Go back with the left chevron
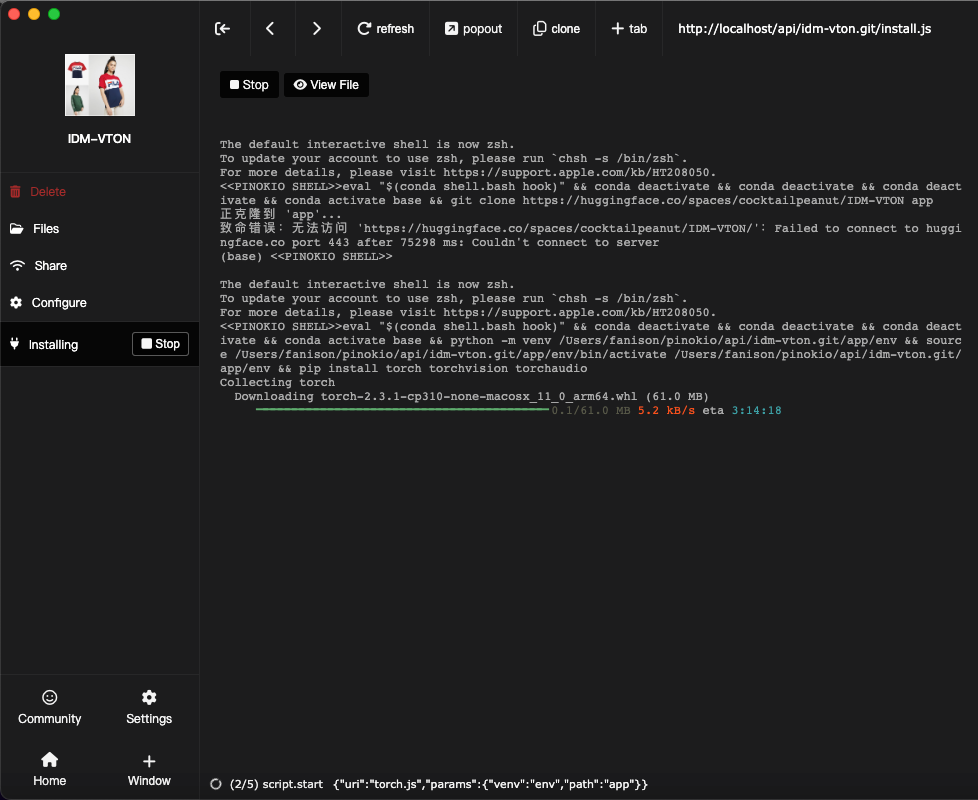The height and width of the screenshot is (800, 978). click(270, 29)
